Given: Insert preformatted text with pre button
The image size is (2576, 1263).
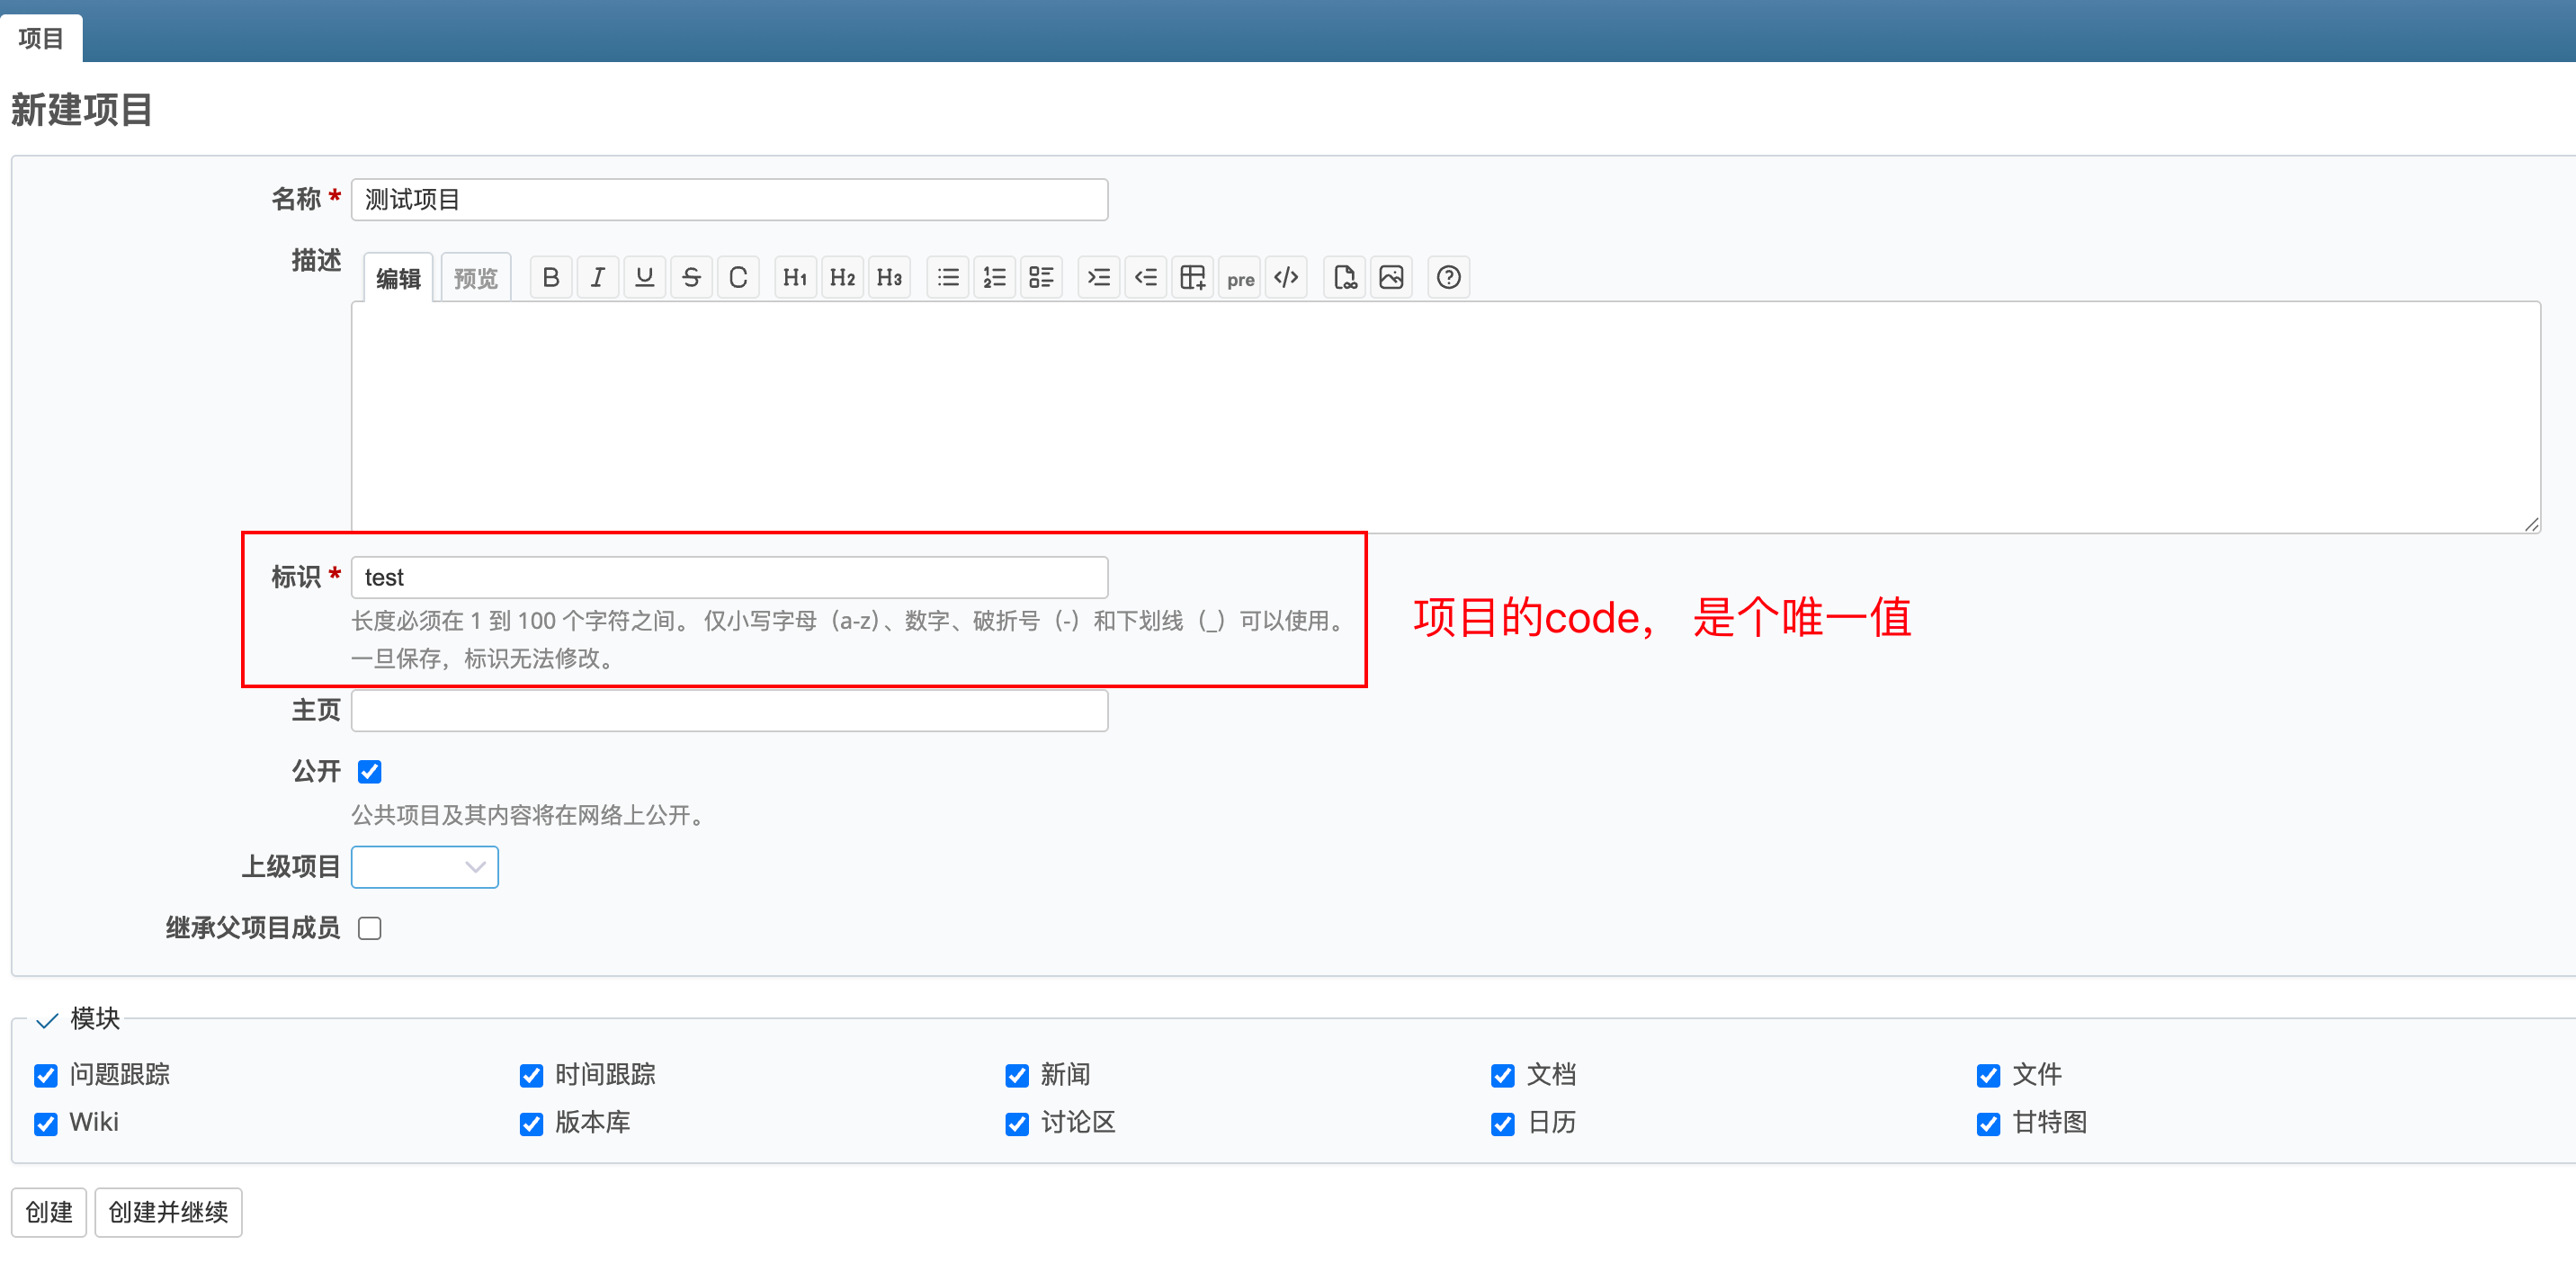Looking at the screenshot, I should tap(1240, 277).
